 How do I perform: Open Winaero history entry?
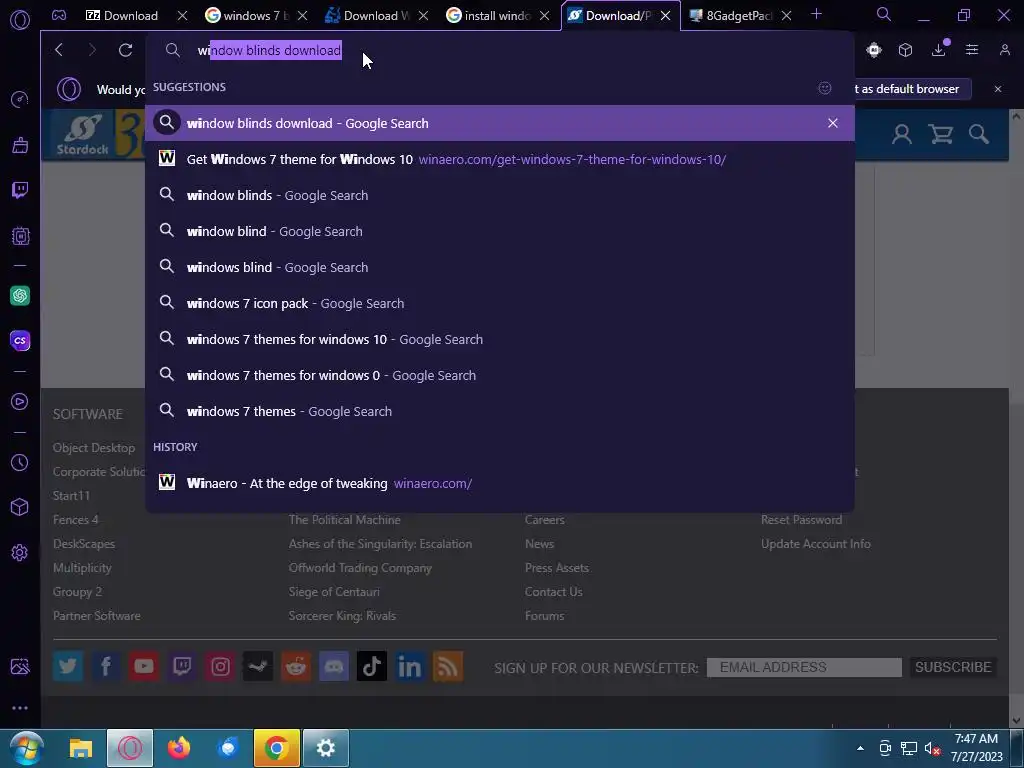500,483
